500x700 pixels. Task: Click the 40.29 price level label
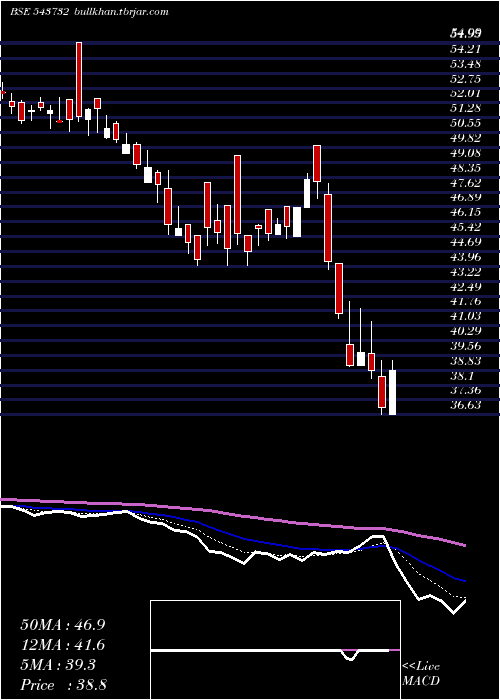tap(466, 331)
